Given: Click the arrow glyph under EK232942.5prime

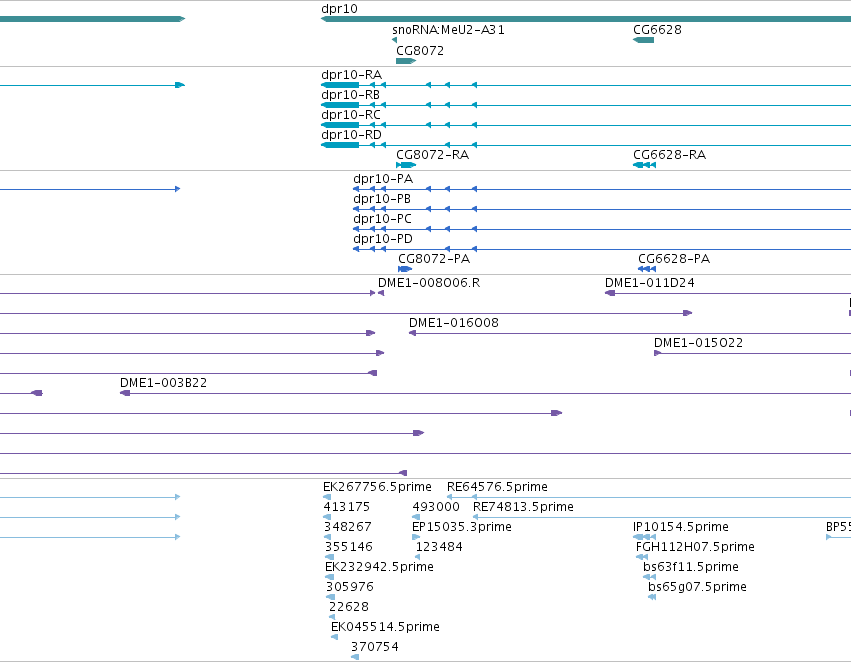Looking at the screenshot, I should click(329, 577).
